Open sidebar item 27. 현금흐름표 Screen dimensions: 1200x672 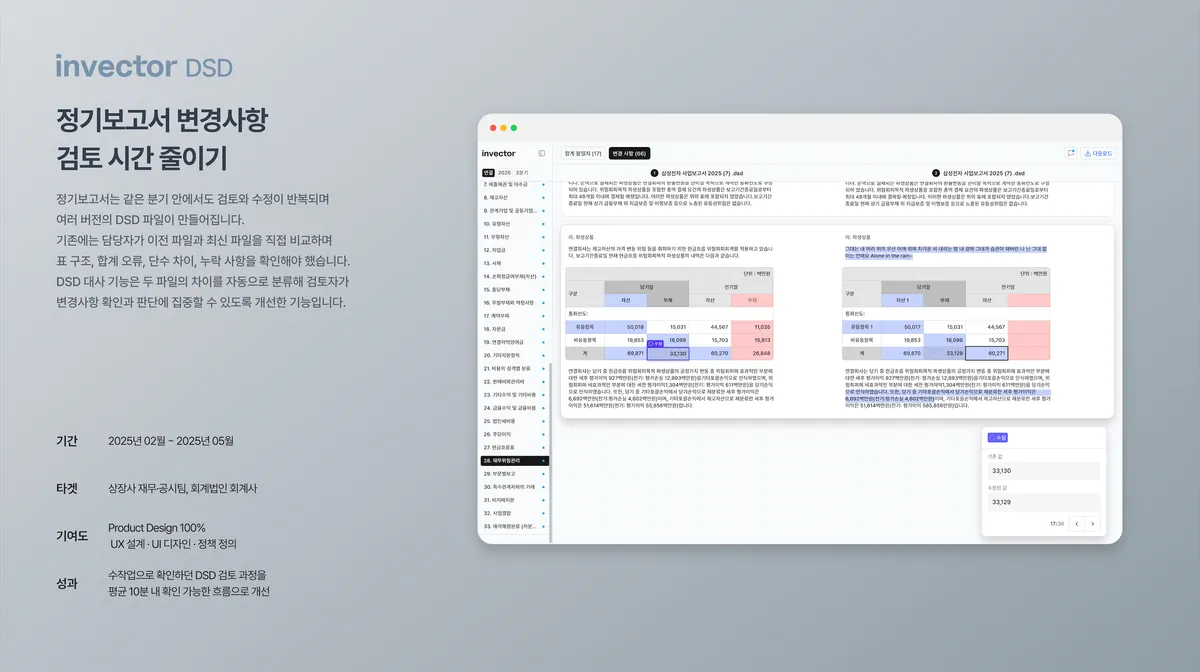pos(515,447)
